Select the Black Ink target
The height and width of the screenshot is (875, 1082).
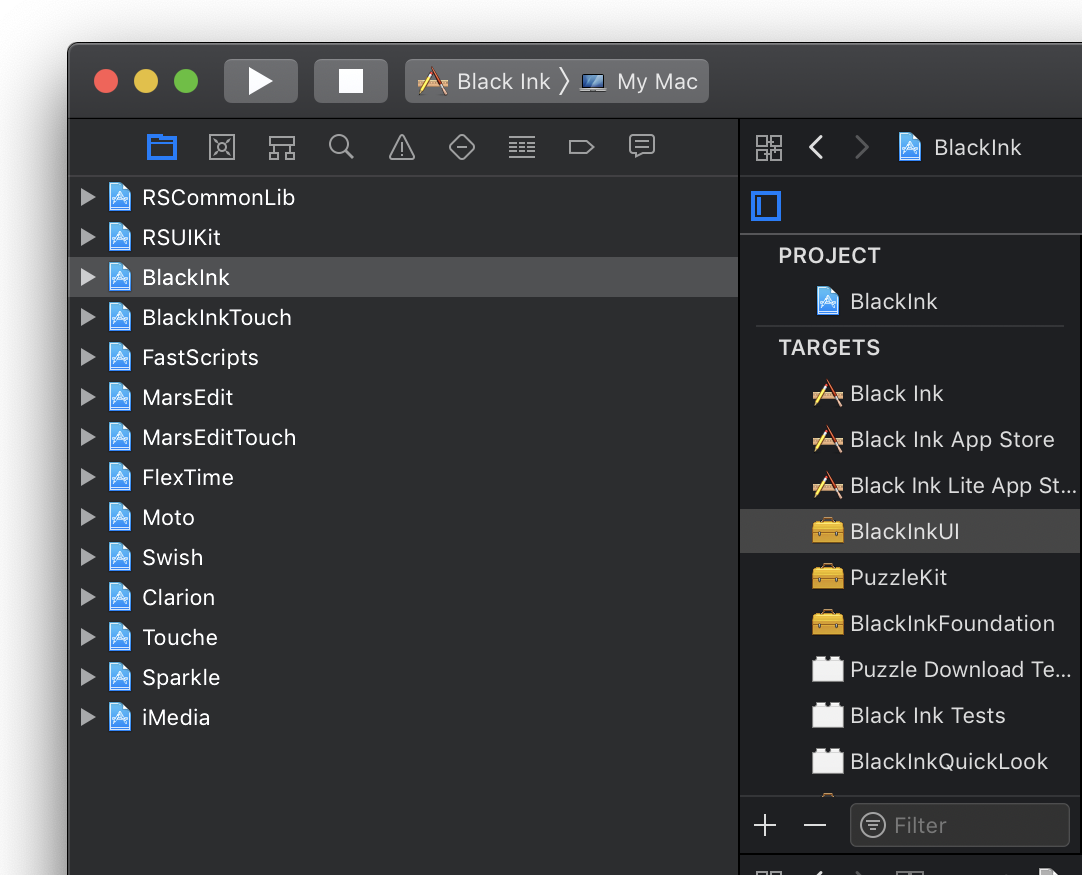point(911,393)
